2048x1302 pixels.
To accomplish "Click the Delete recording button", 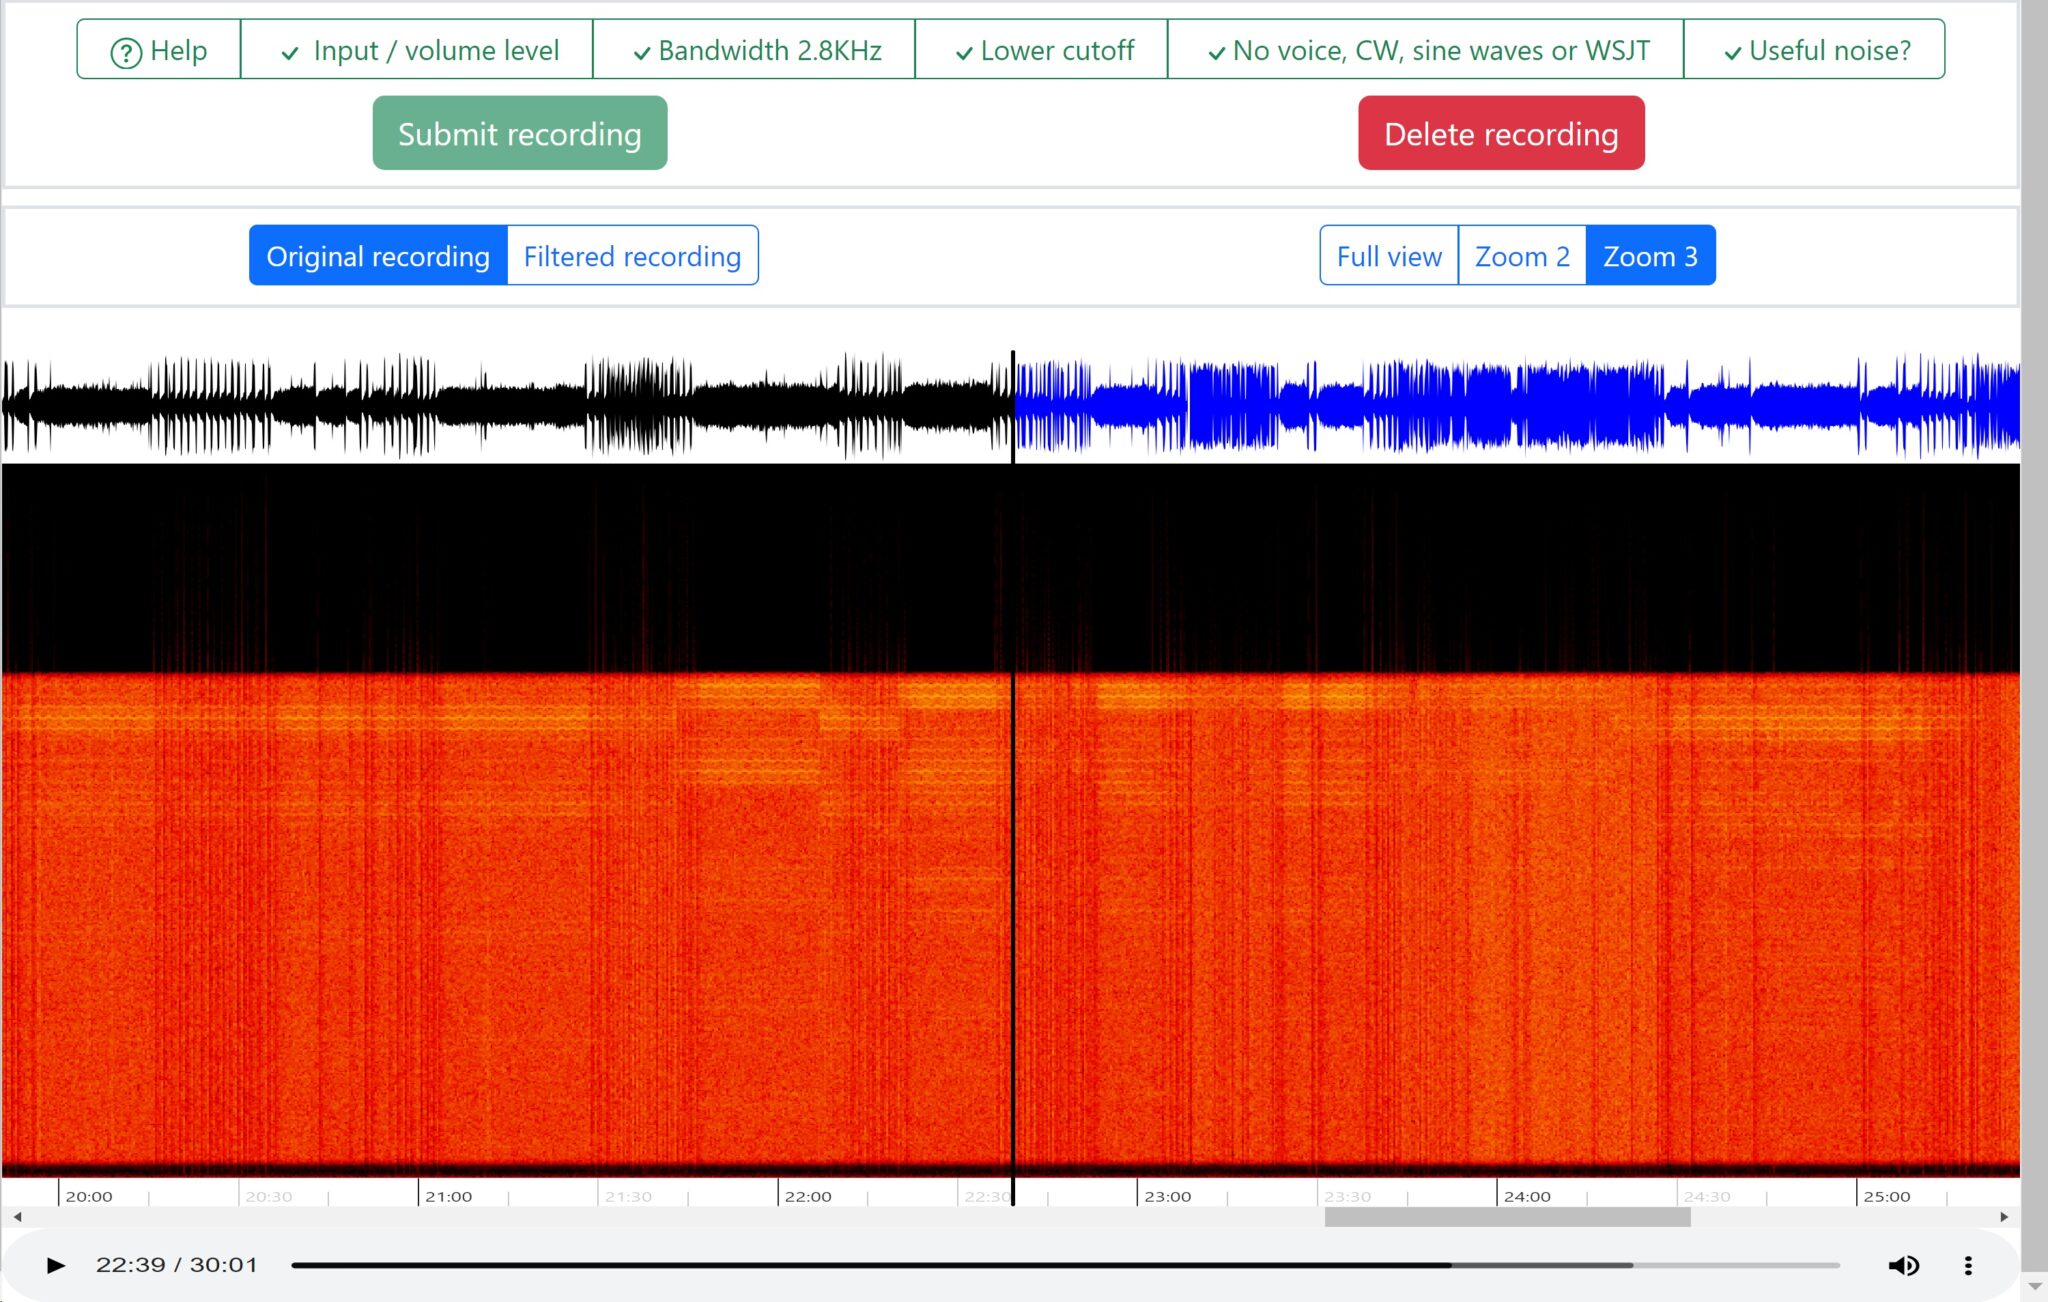I will click(x=1499, y=132).
